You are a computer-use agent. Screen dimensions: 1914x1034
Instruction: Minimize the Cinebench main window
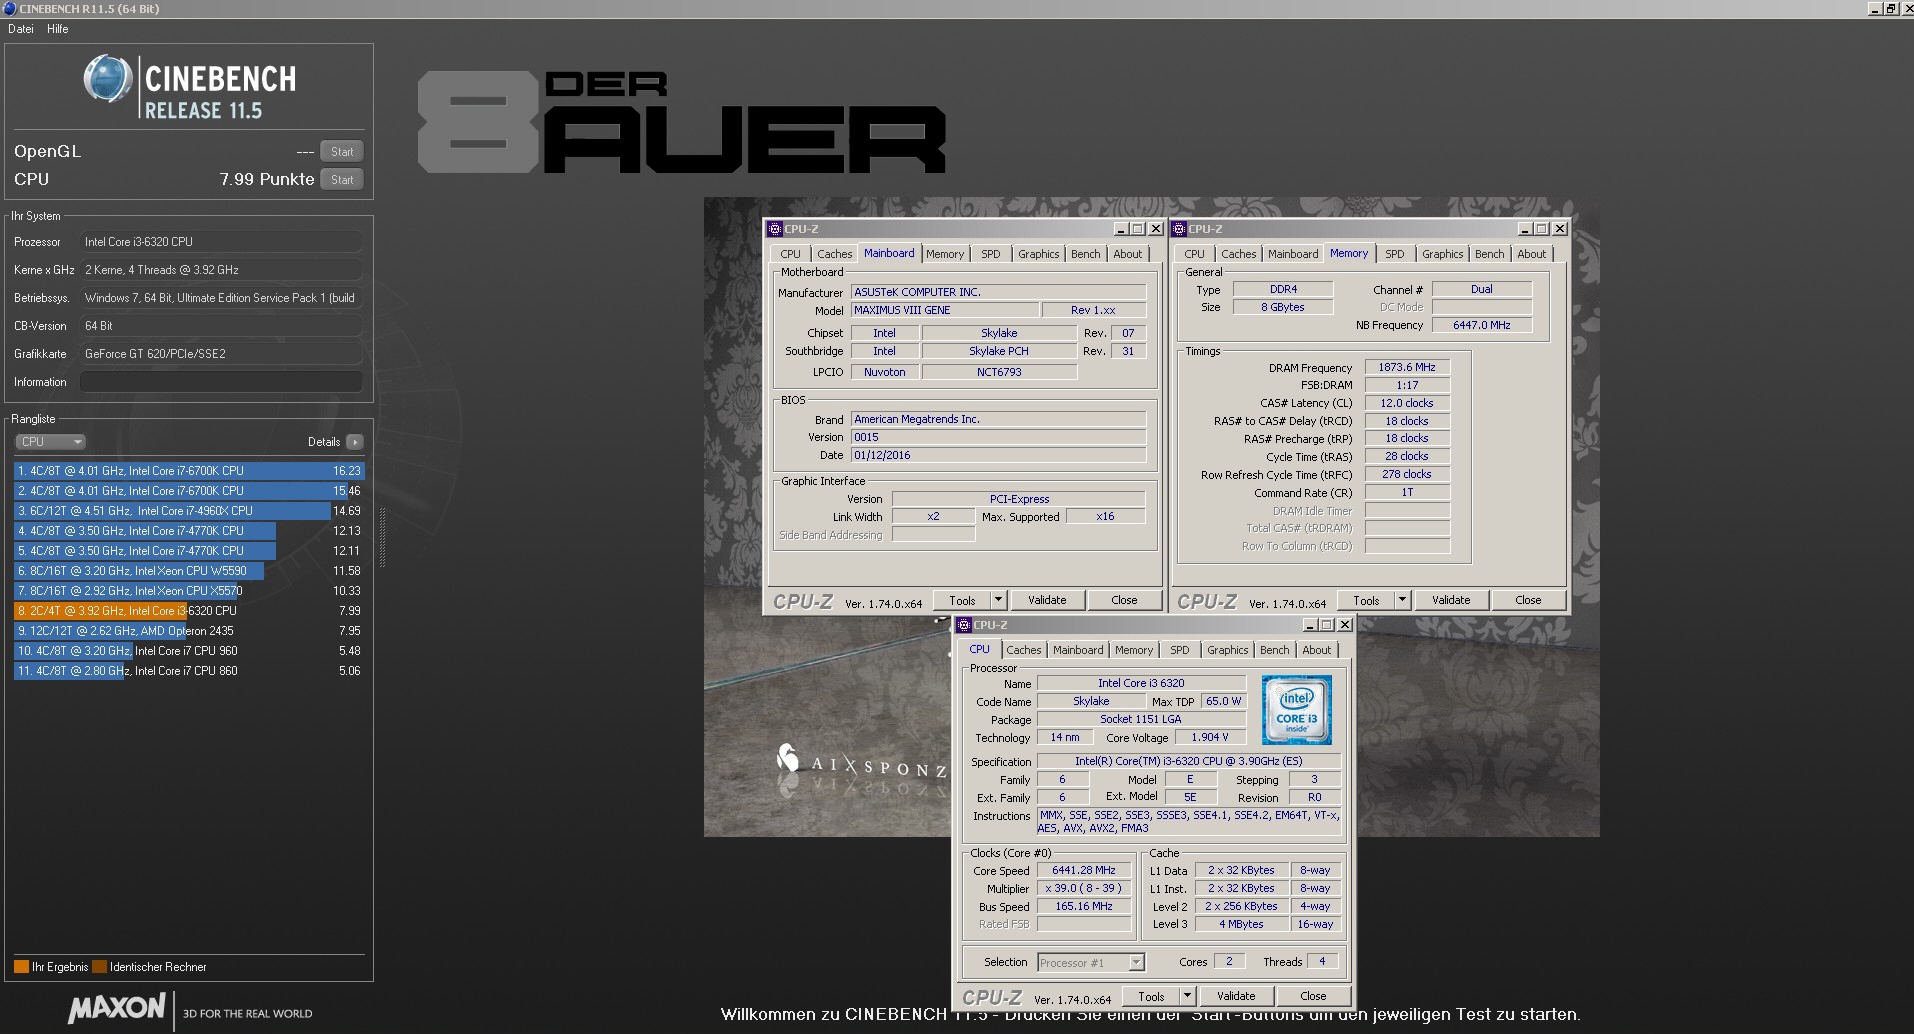(1875, 9)
